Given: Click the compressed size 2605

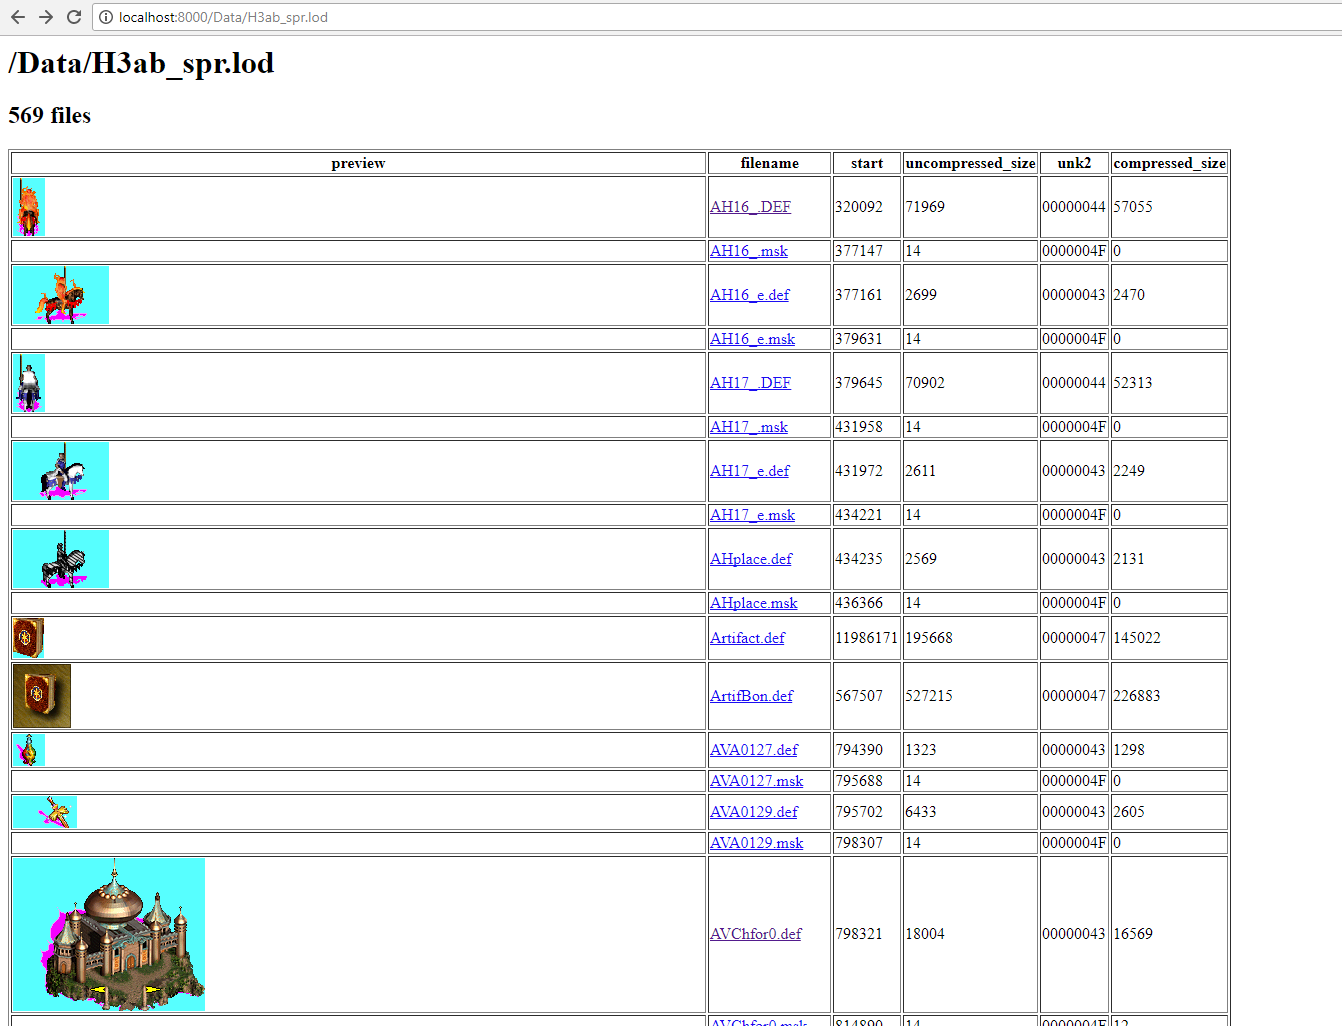Looking at the screenshot, I should 1129,812.
